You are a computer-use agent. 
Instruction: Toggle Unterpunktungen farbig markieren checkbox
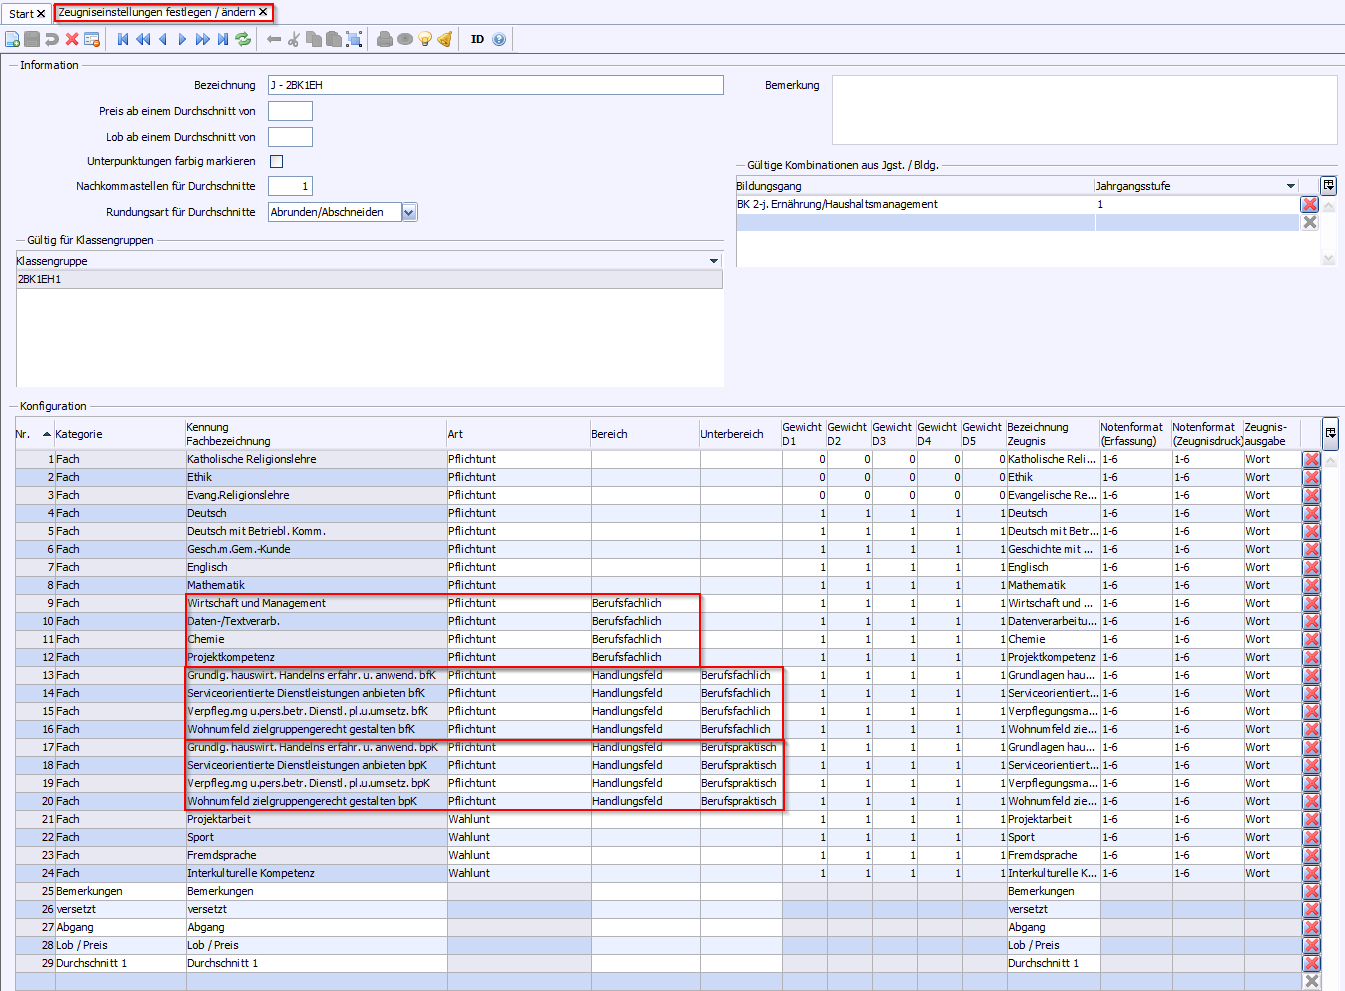pos(277,161)
